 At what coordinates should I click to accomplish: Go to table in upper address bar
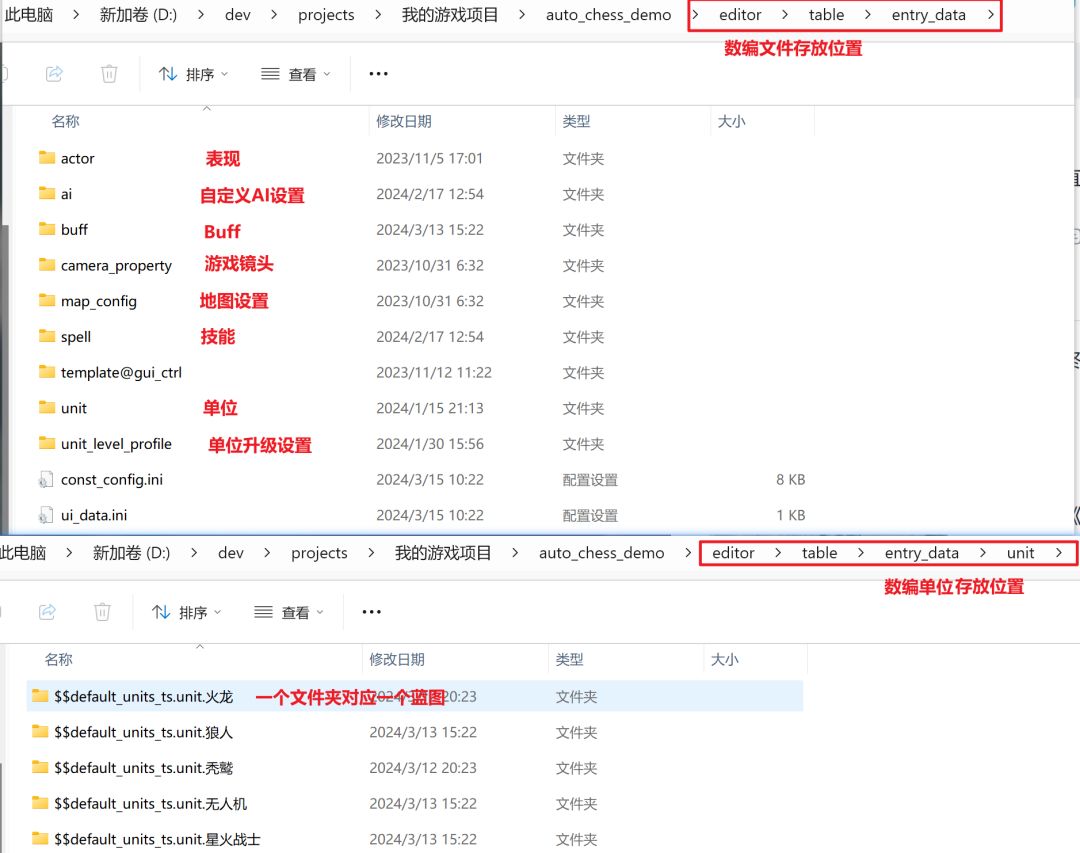point(826,14)
